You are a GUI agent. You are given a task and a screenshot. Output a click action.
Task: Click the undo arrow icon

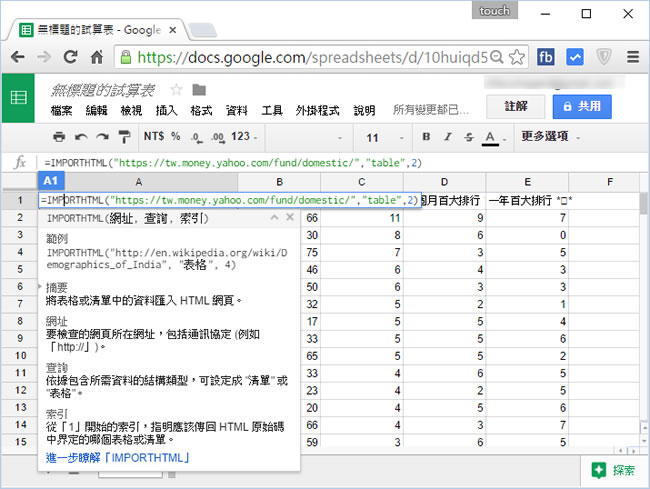click(x=80, y=136)
